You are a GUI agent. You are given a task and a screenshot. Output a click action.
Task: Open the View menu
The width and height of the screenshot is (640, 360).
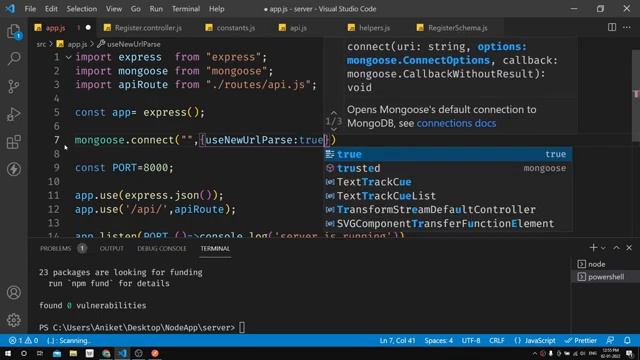(x=114, y=9)
